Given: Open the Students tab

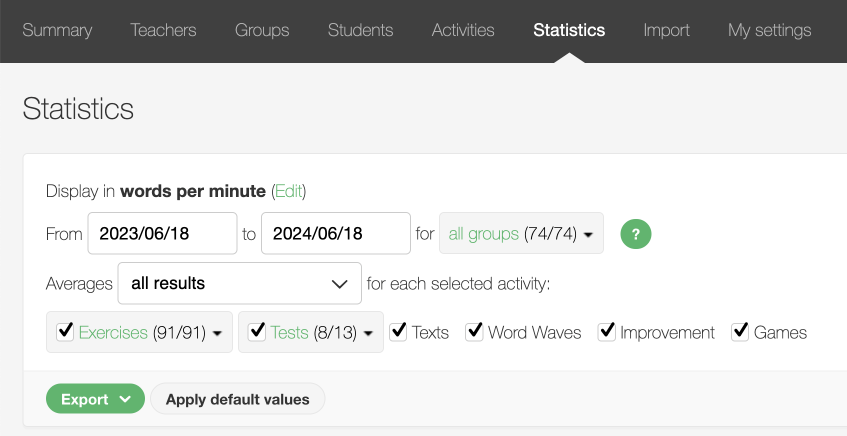Looking at the screenshot, I should (360, 30).
